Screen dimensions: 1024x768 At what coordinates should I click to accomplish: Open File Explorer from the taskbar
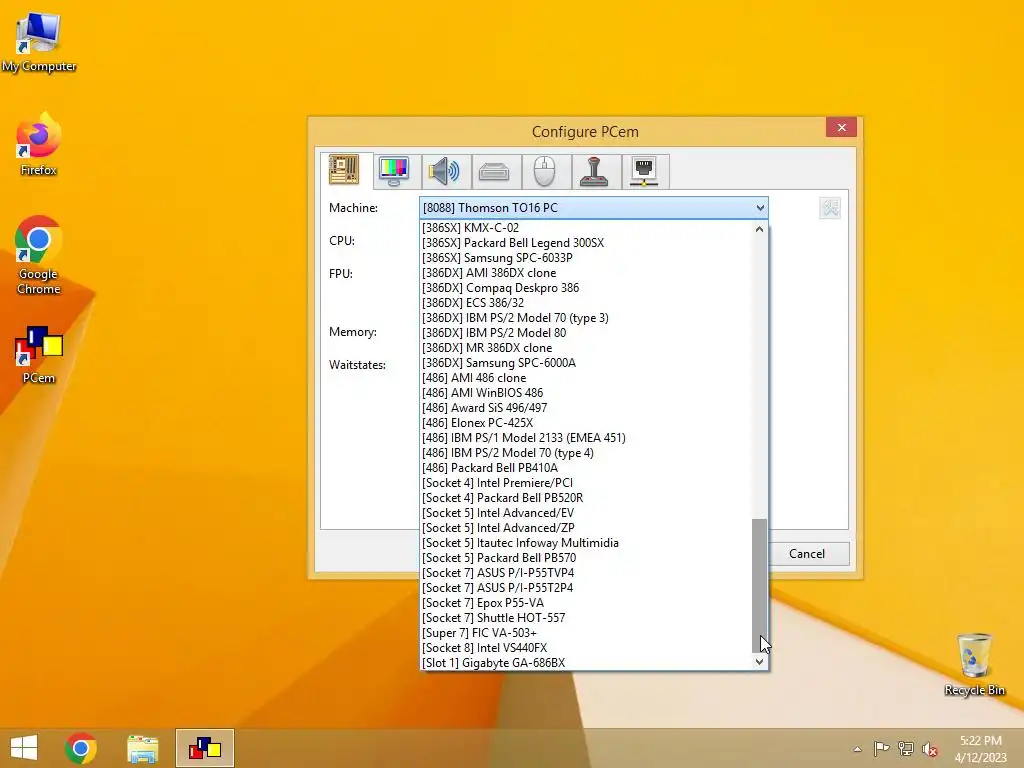click(142, 748)
